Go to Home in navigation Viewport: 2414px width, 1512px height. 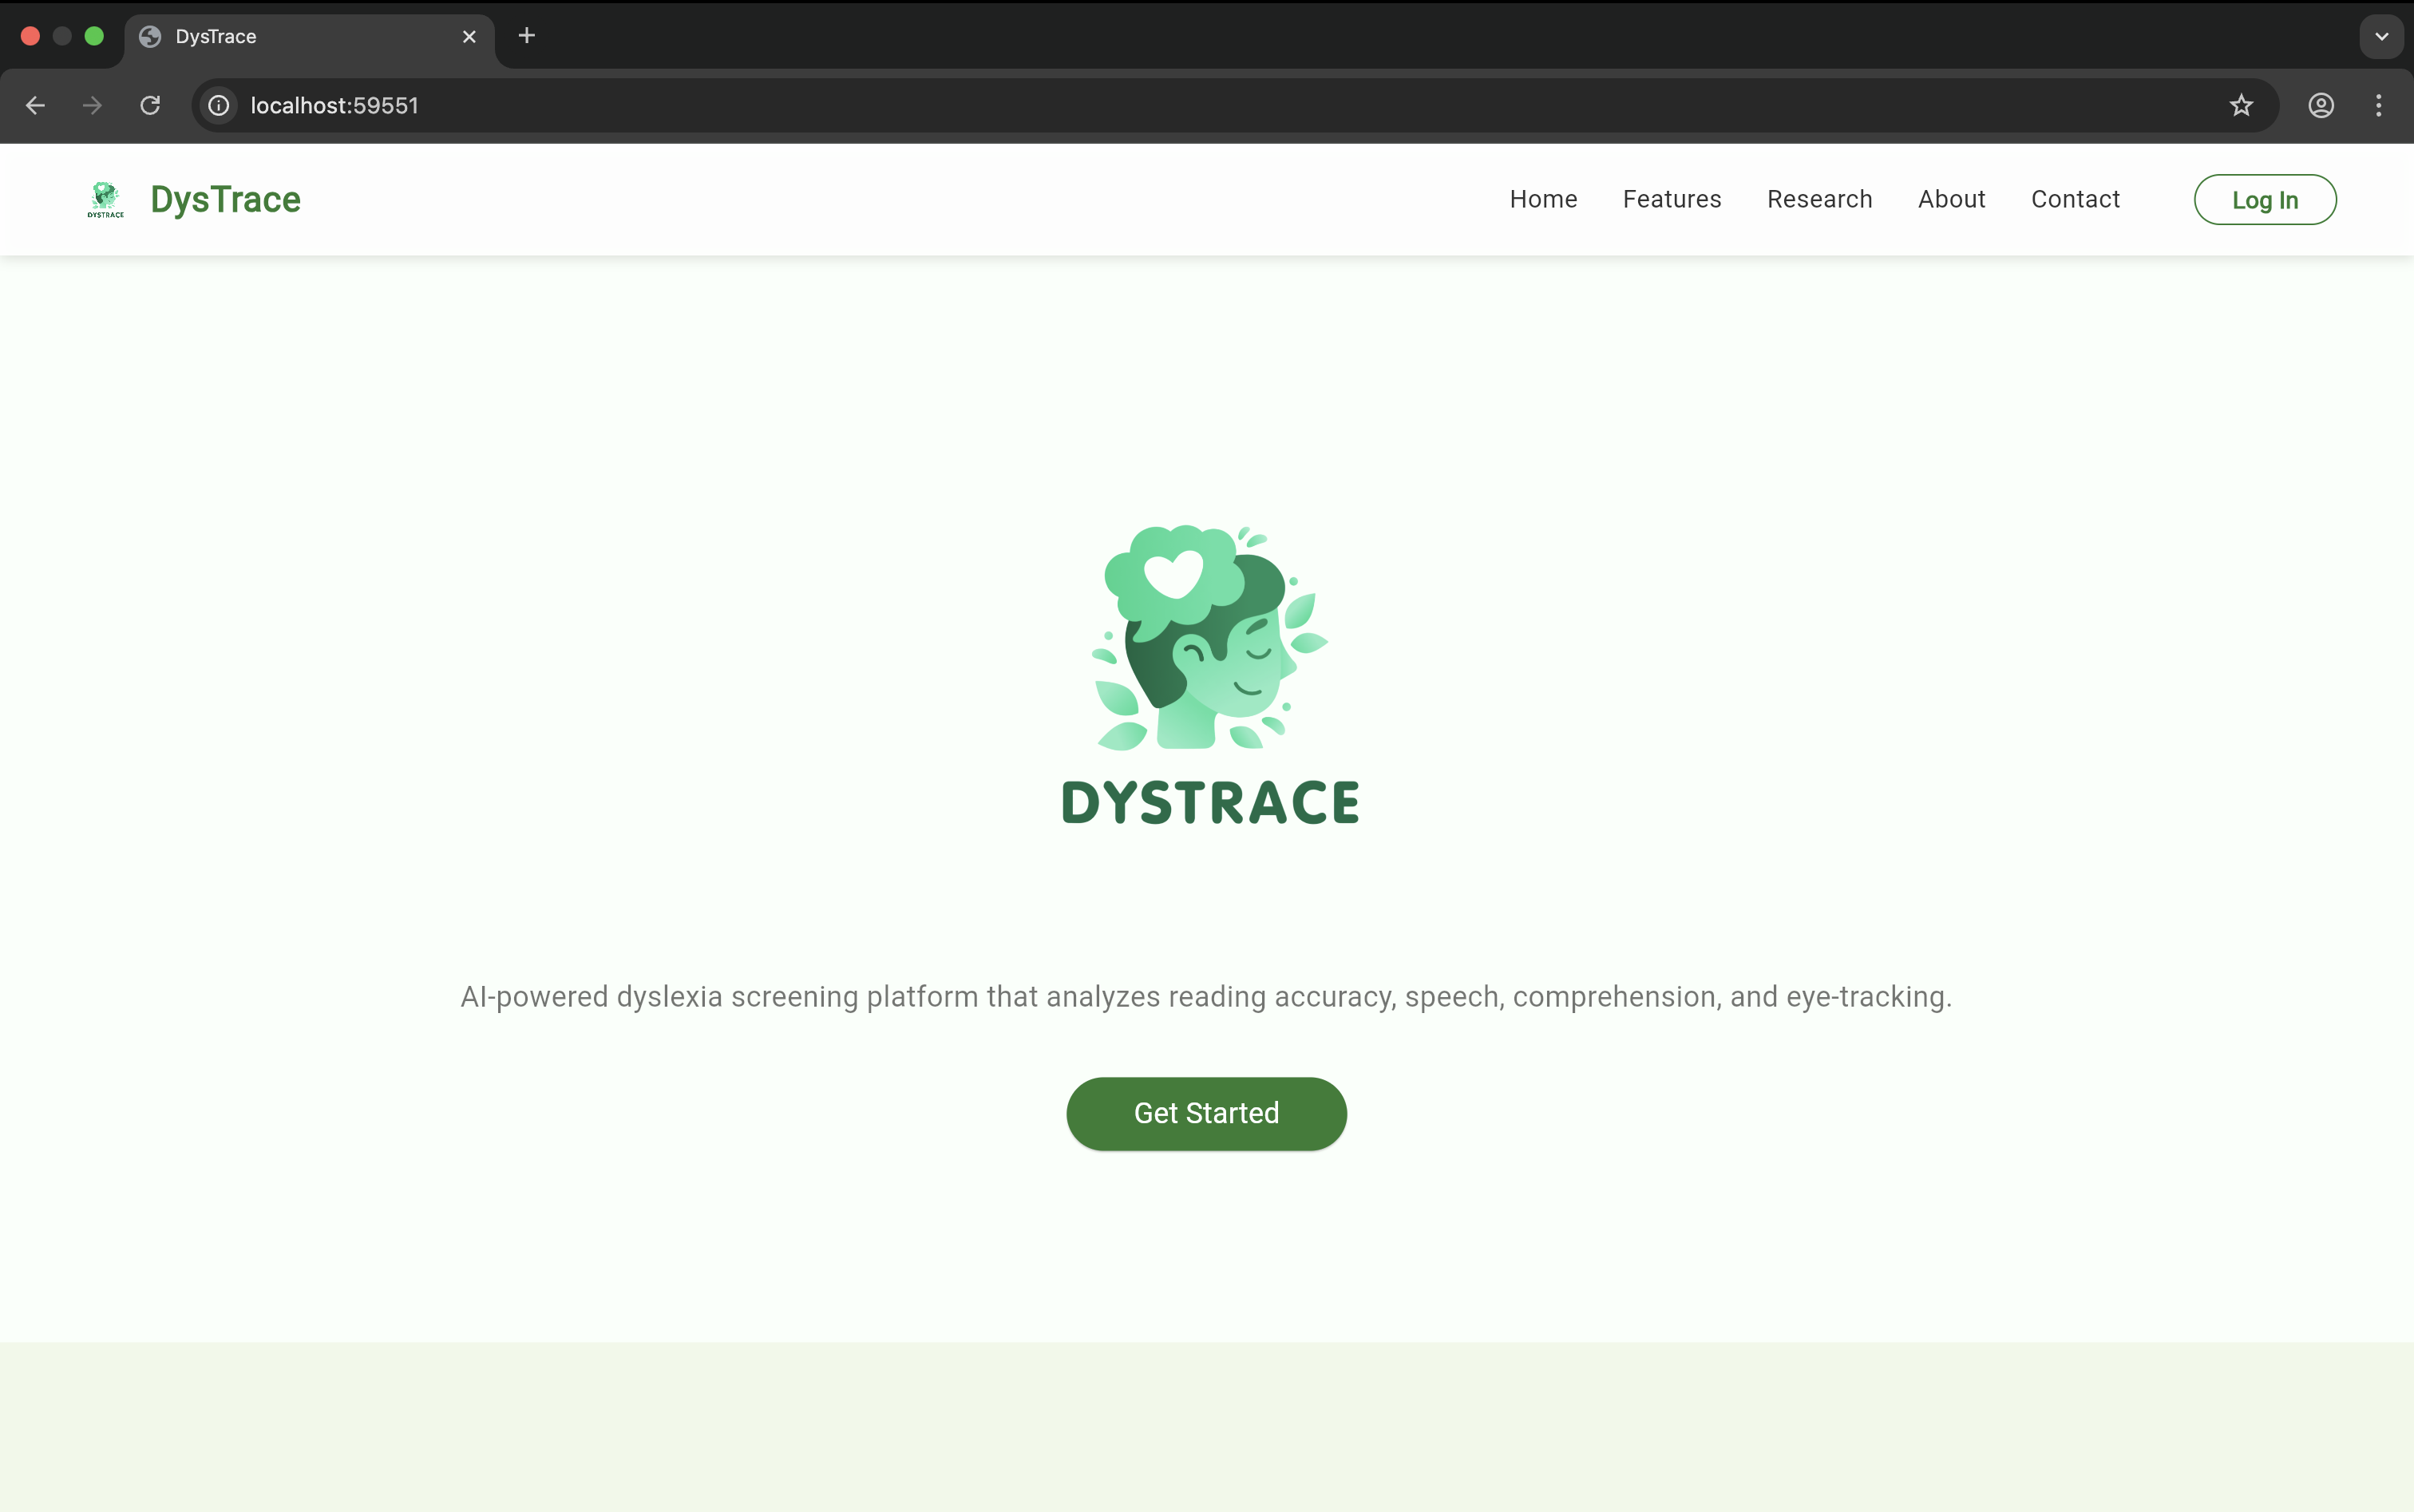tap(1543, 199)
